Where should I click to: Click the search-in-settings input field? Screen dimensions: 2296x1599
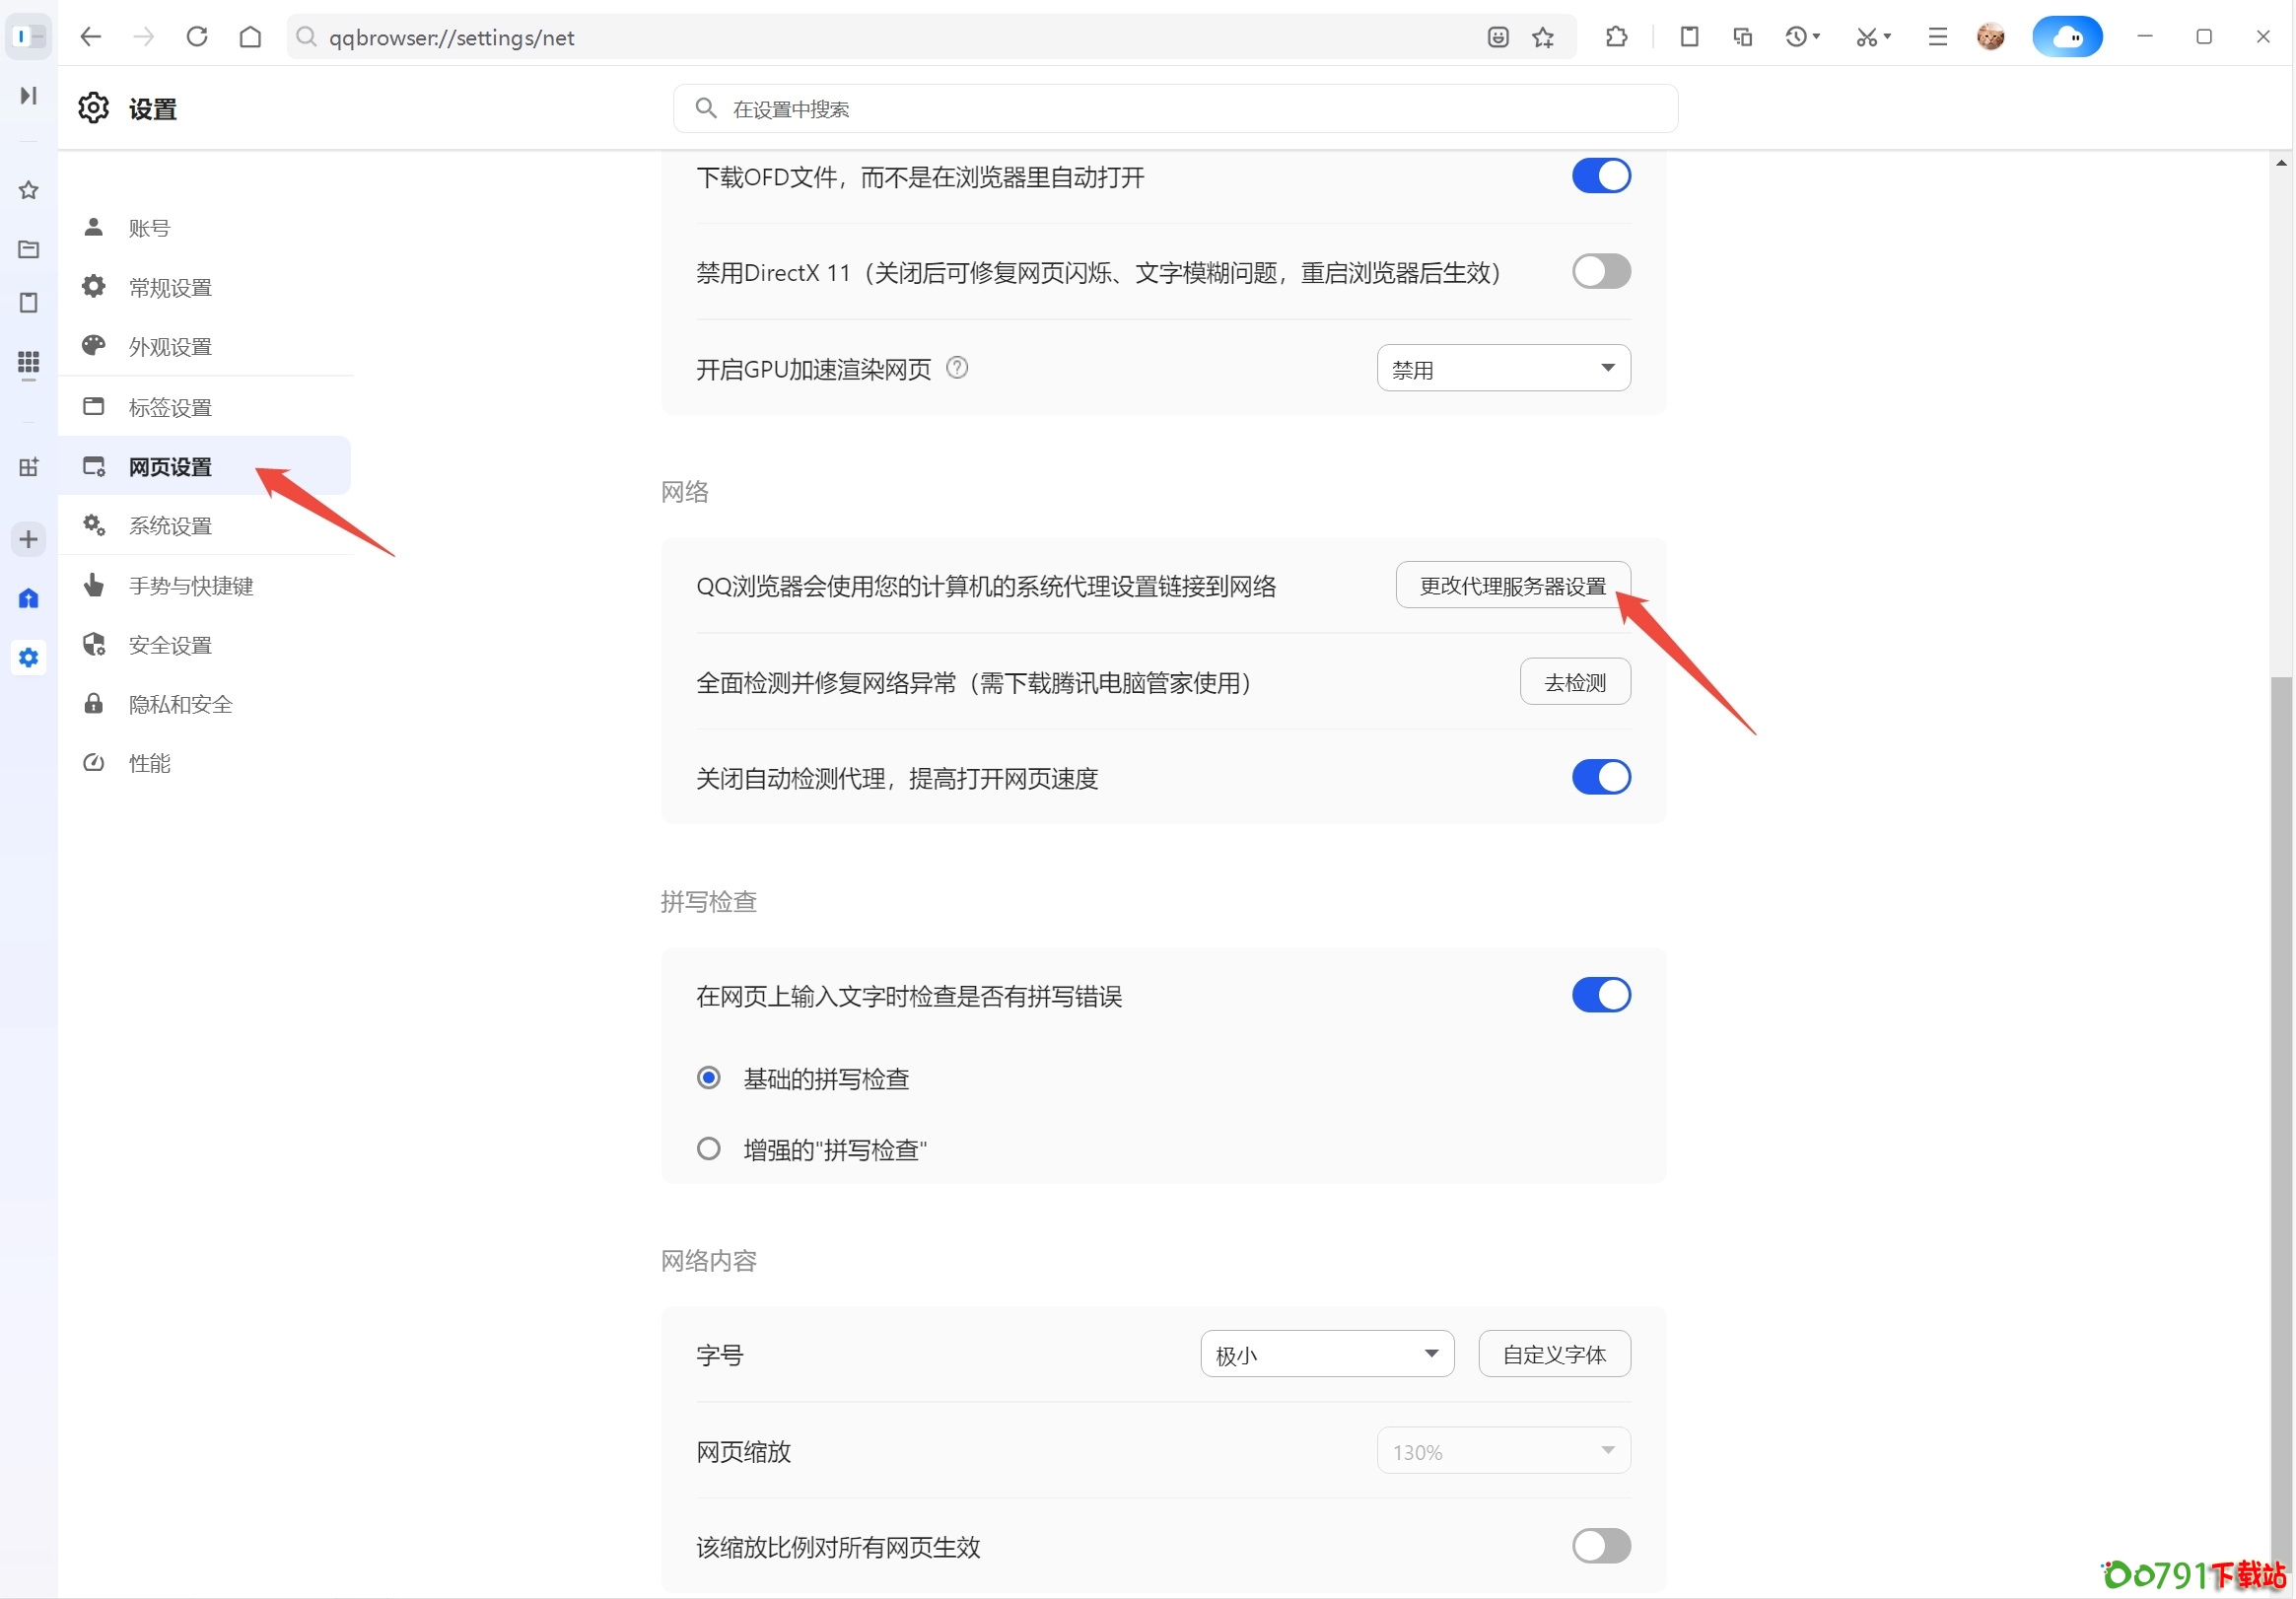(1175, 109)
